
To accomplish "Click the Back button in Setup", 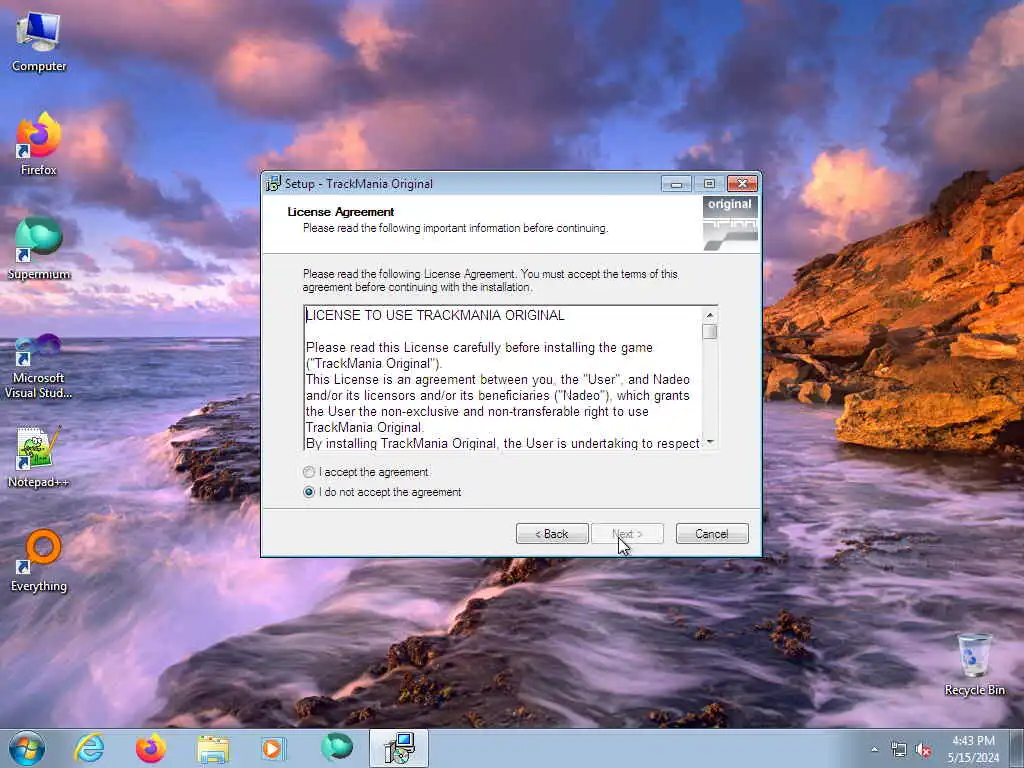I will [552, 534].
